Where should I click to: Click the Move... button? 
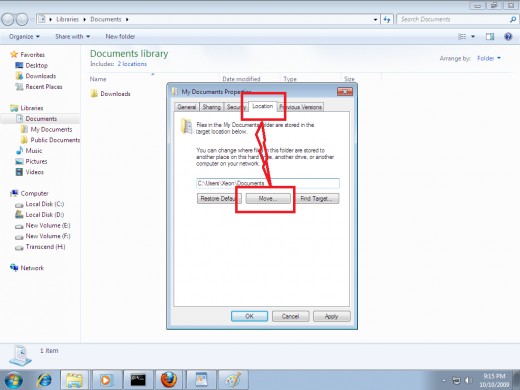click(268, 199)
